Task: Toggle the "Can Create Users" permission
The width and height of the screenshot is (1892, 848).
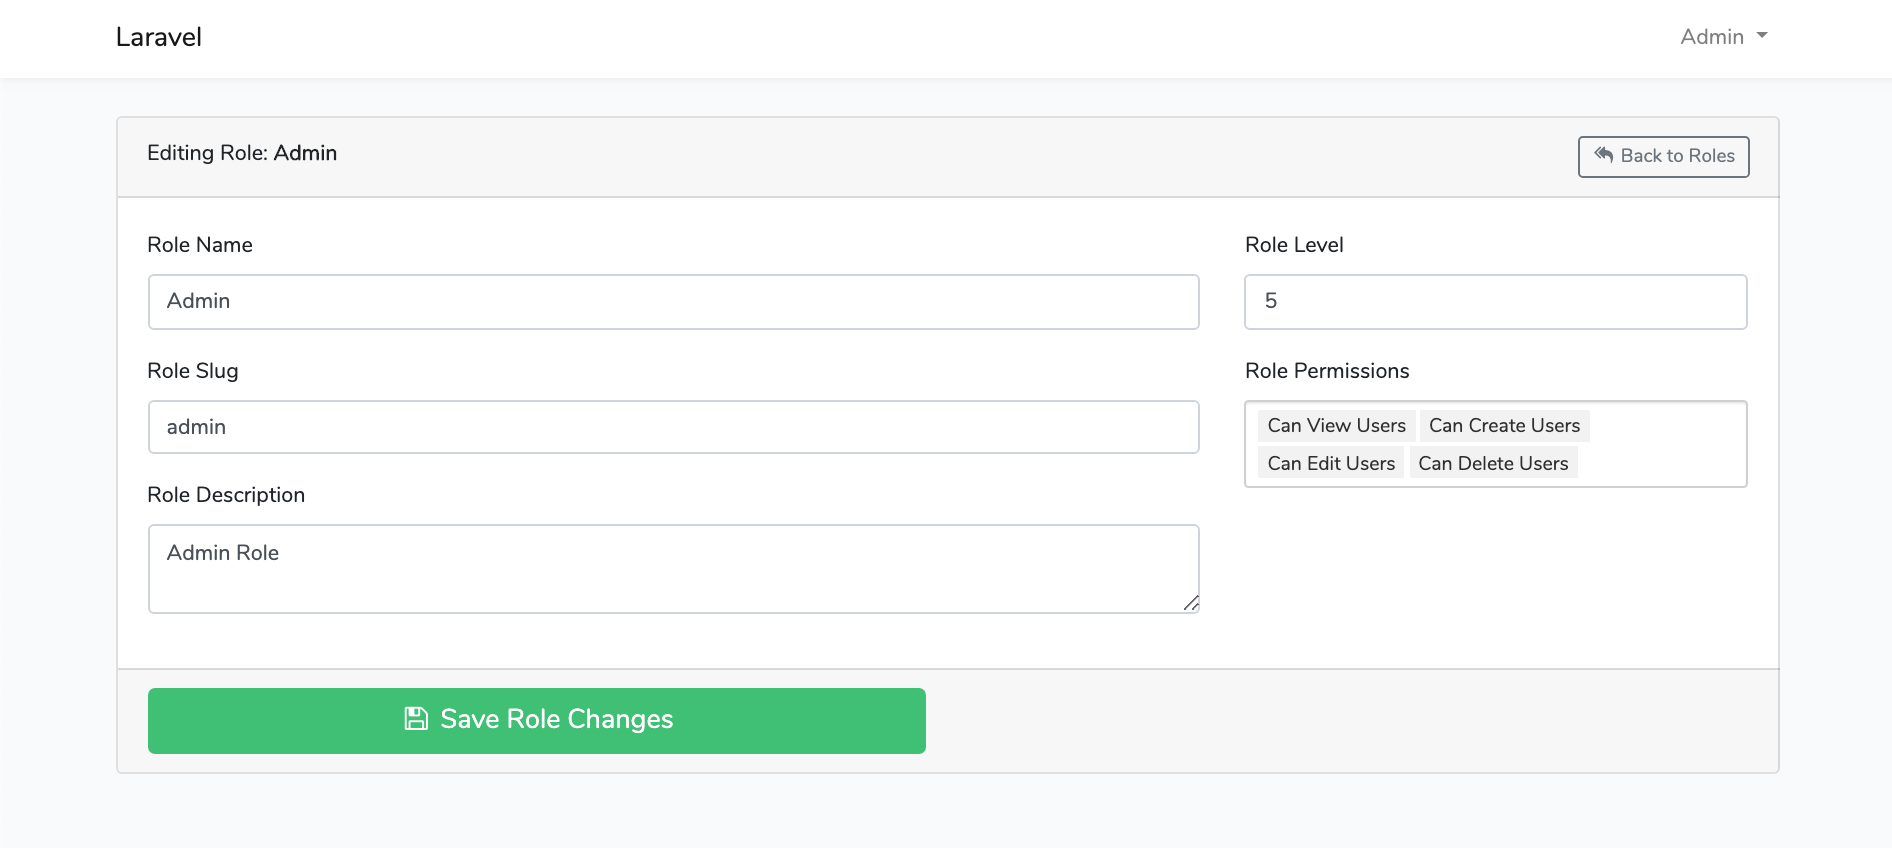Action: [1504, 425]
